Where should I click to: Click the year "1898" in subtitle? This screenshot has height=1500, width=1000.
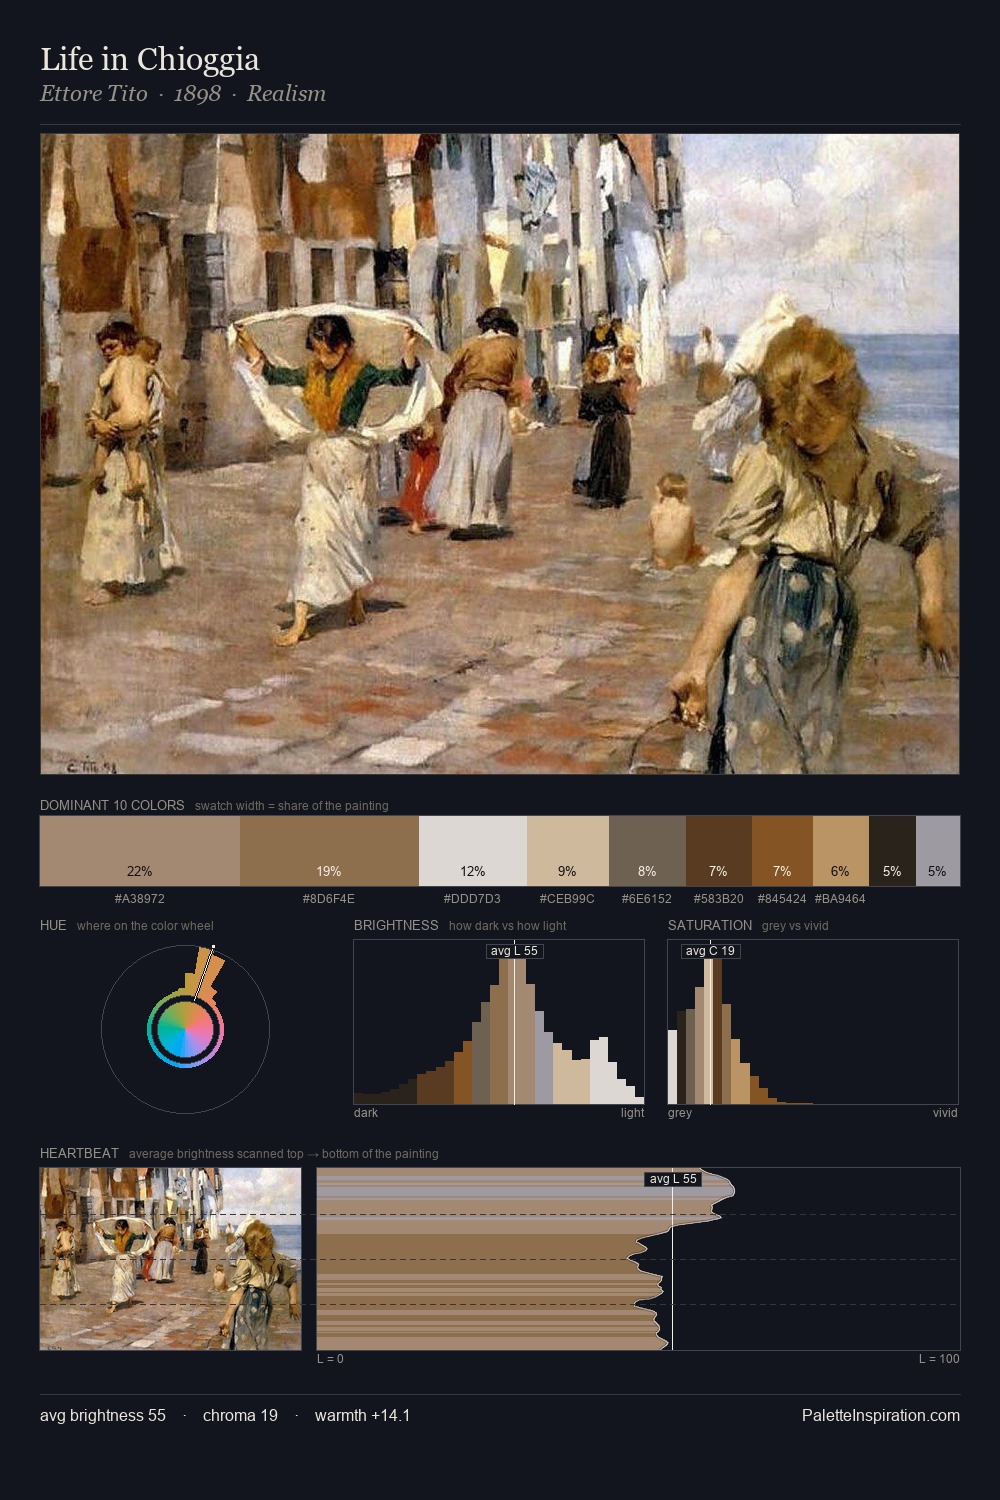(197, 93)
